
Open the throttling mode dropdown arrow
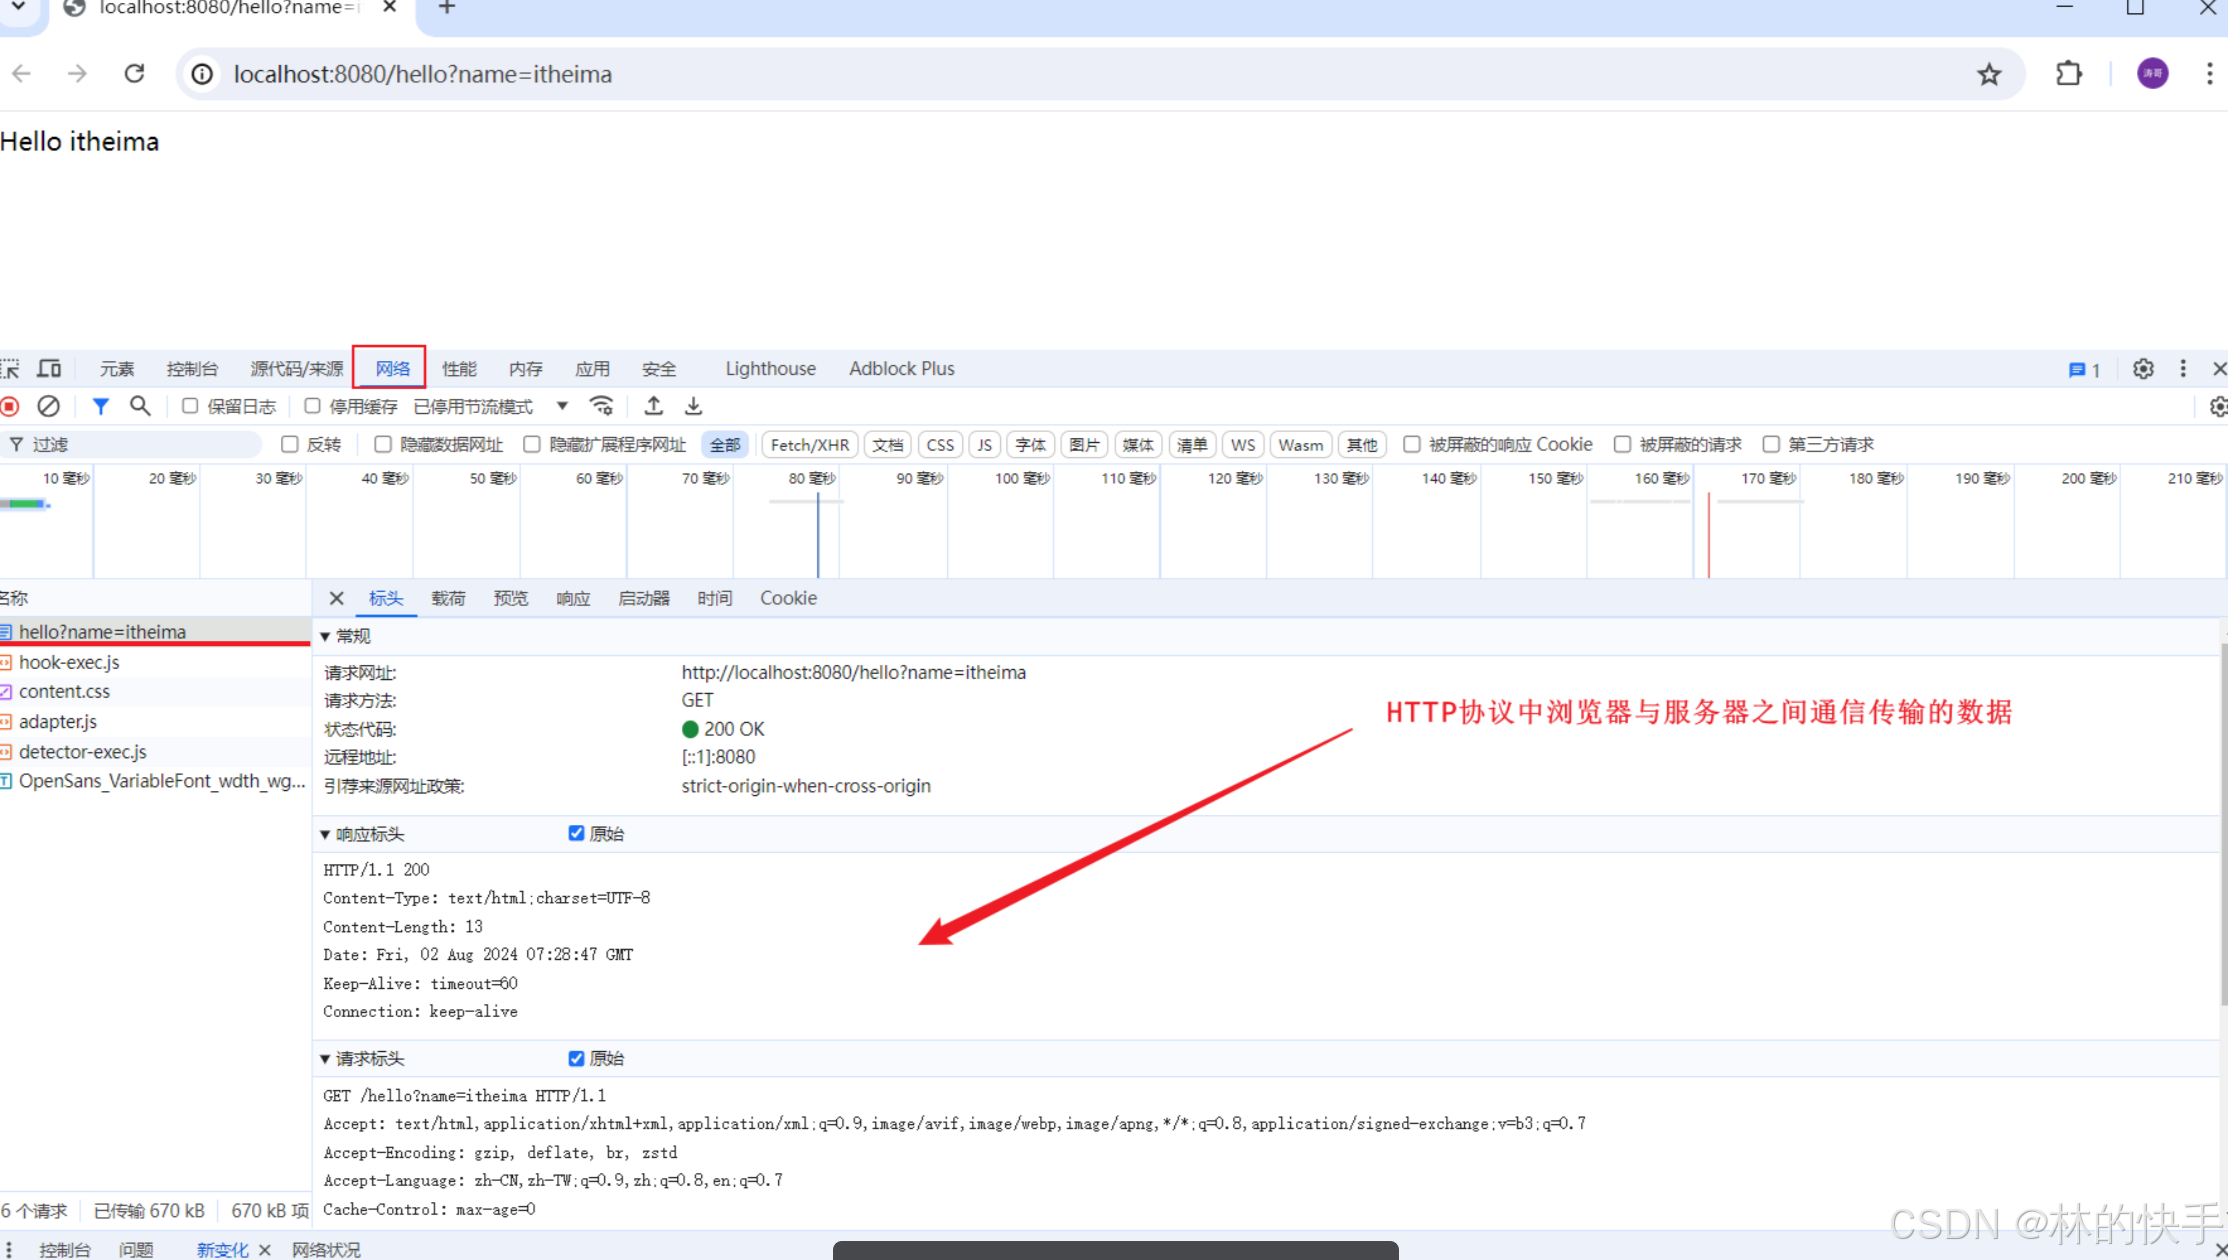562,406
